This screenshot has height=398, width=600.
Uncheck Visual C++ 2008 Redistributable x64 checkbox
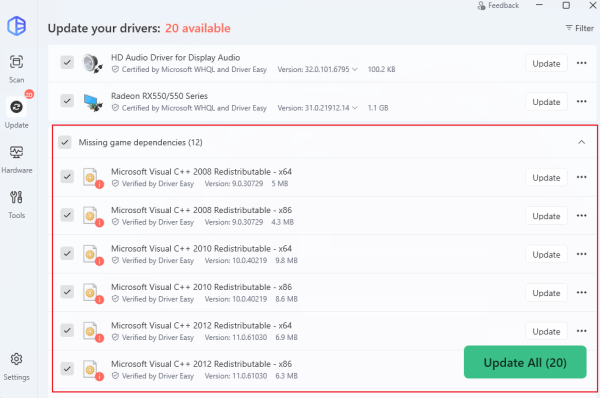click(67, 177)
